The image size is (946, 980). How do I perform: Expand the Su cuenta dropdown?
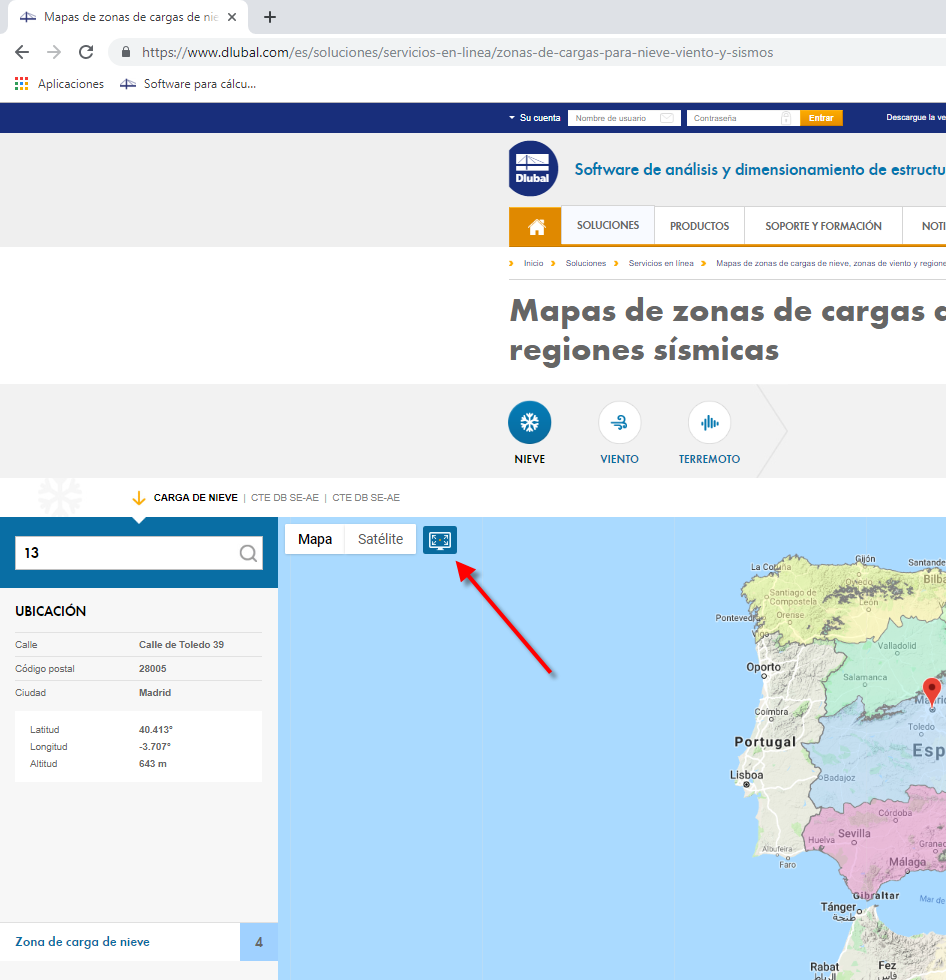click(x=535, y=118)
